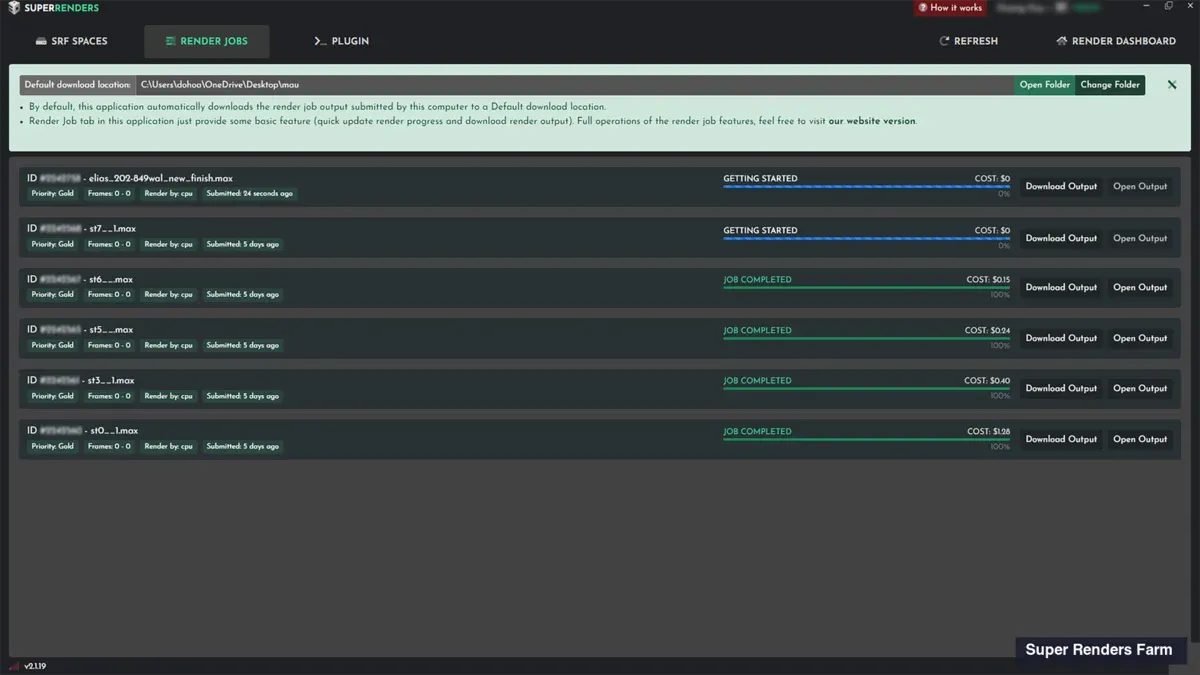Switch to the Render Jobs tab
This screenshot has height=675, width=1200.
(x=206, y=41)
